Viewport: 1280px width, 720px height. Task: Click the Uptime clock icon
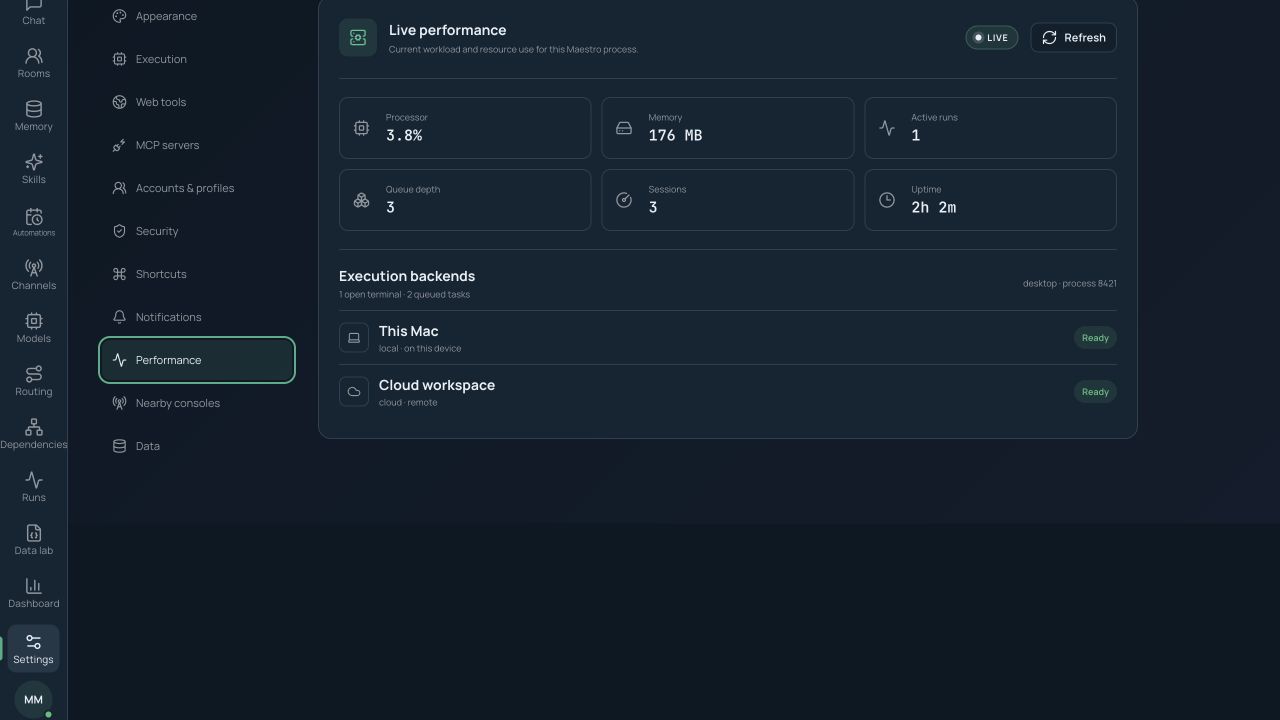pos(887,200)
